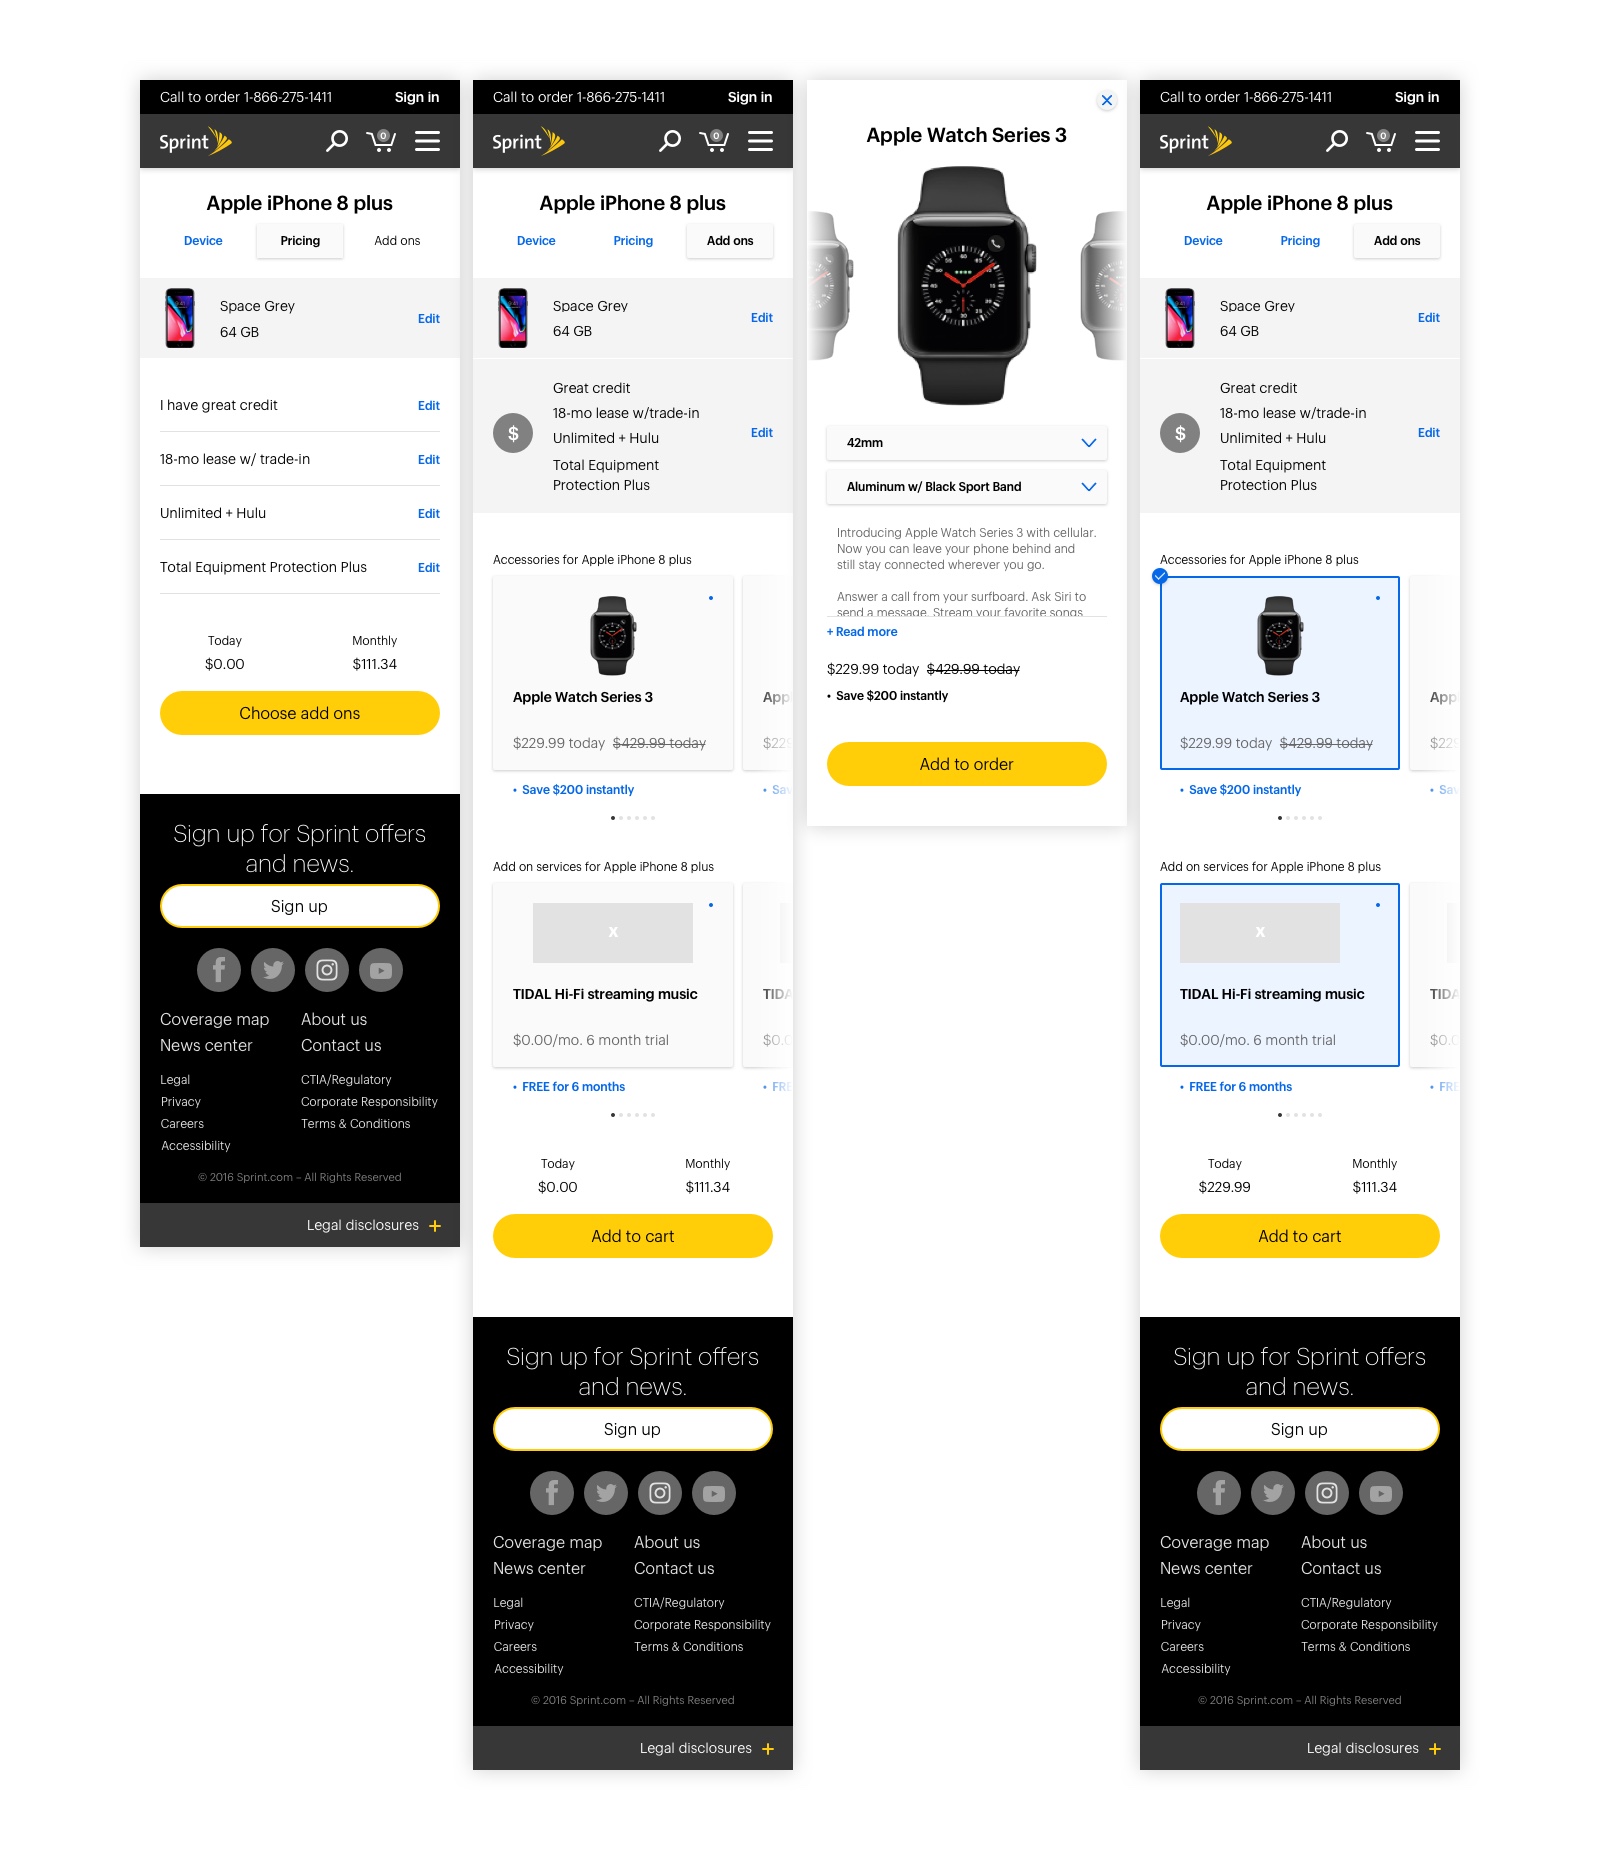The width and height of the screenshot is (1600, 1851).
Task: Open the Instagram icon in the rightmost footer
Action: 1327,1493
